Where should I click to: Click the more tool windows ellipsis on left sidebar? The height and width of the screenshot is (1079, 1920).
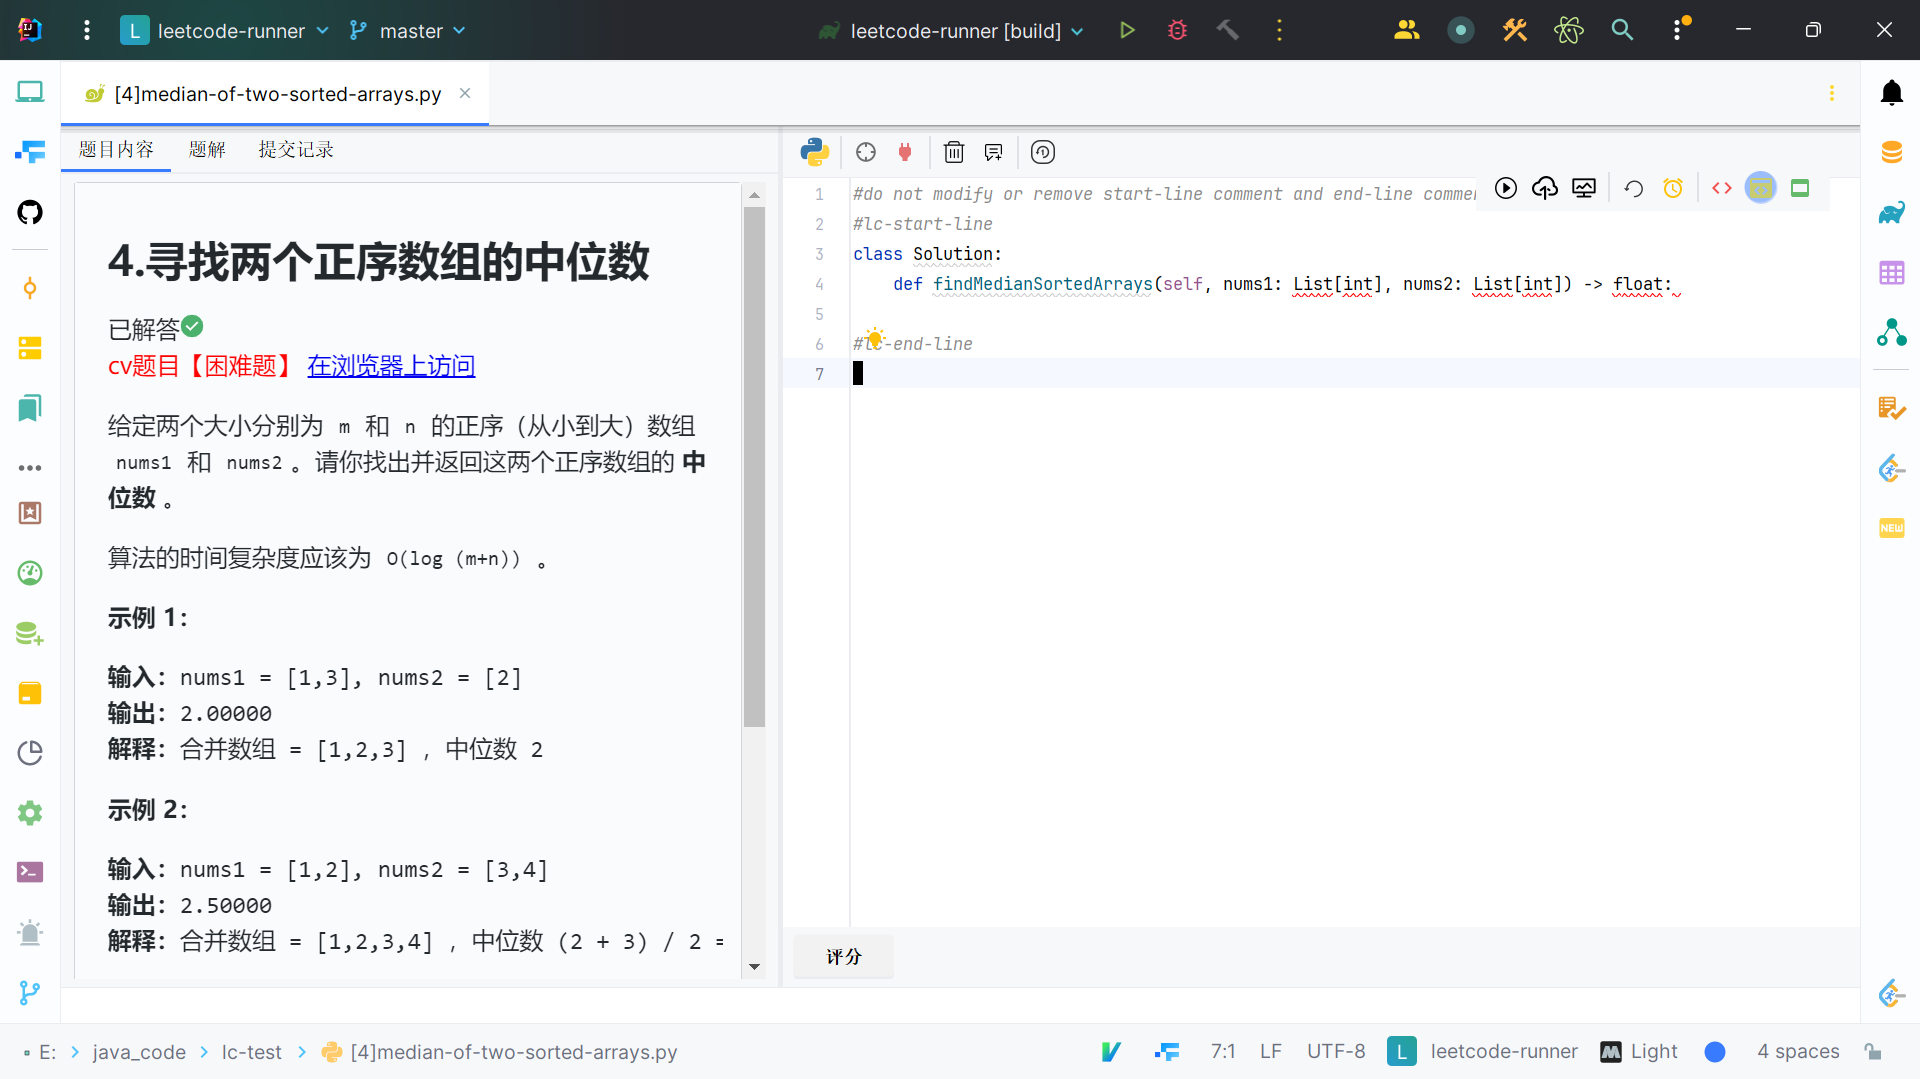click(30, 468)
